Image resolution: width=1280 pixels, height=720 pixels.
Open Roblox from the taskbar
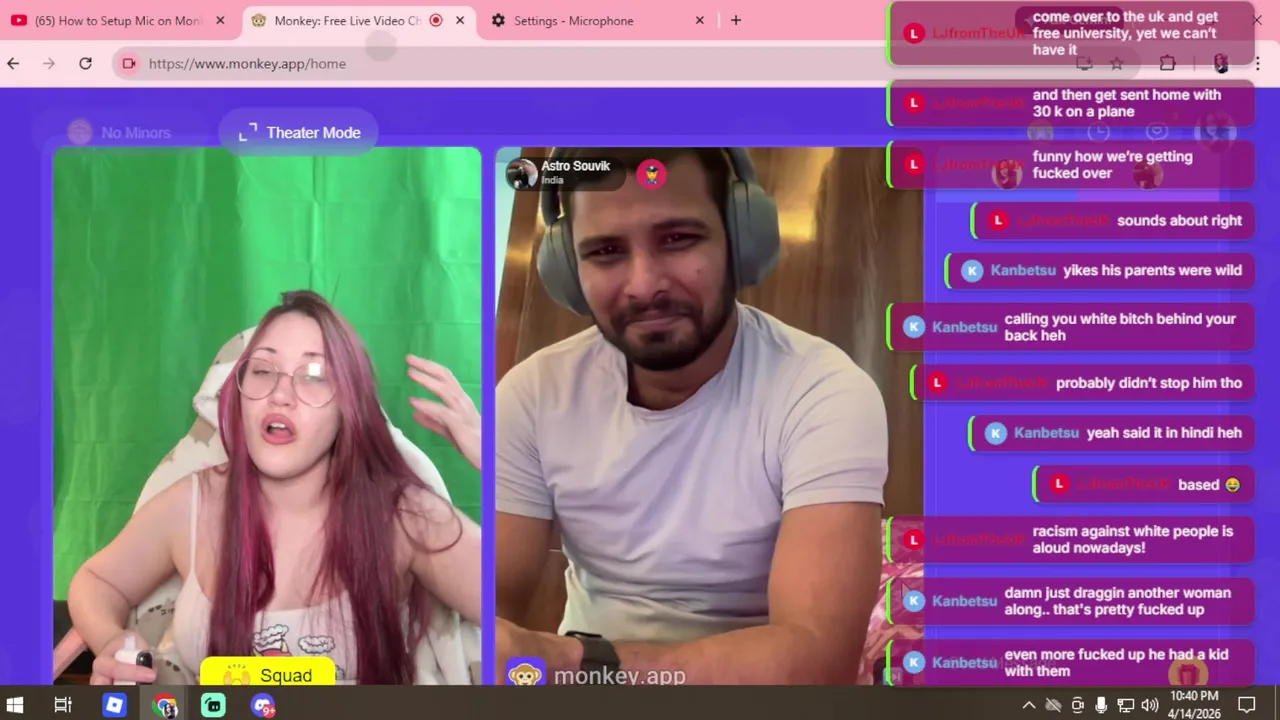pyautogui.click(x=114, y=705)
